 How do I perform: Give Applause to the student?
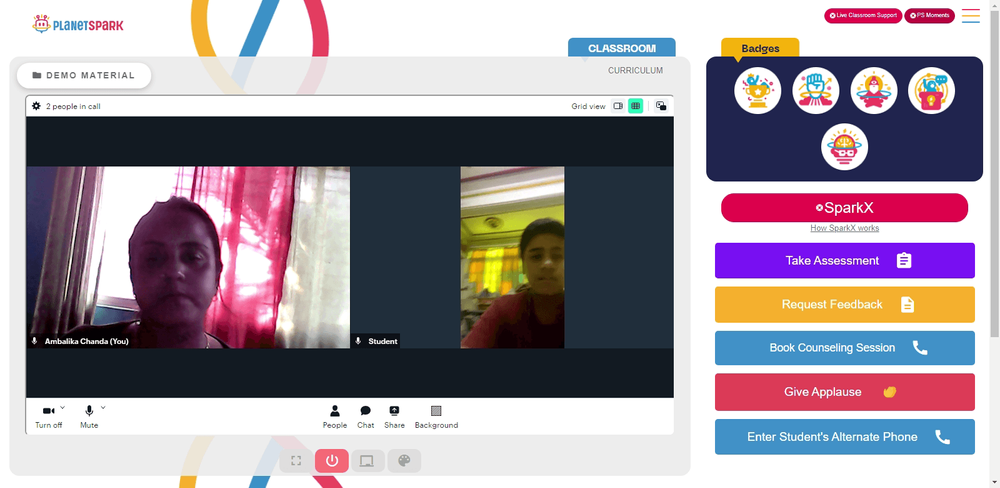[844, 392]
